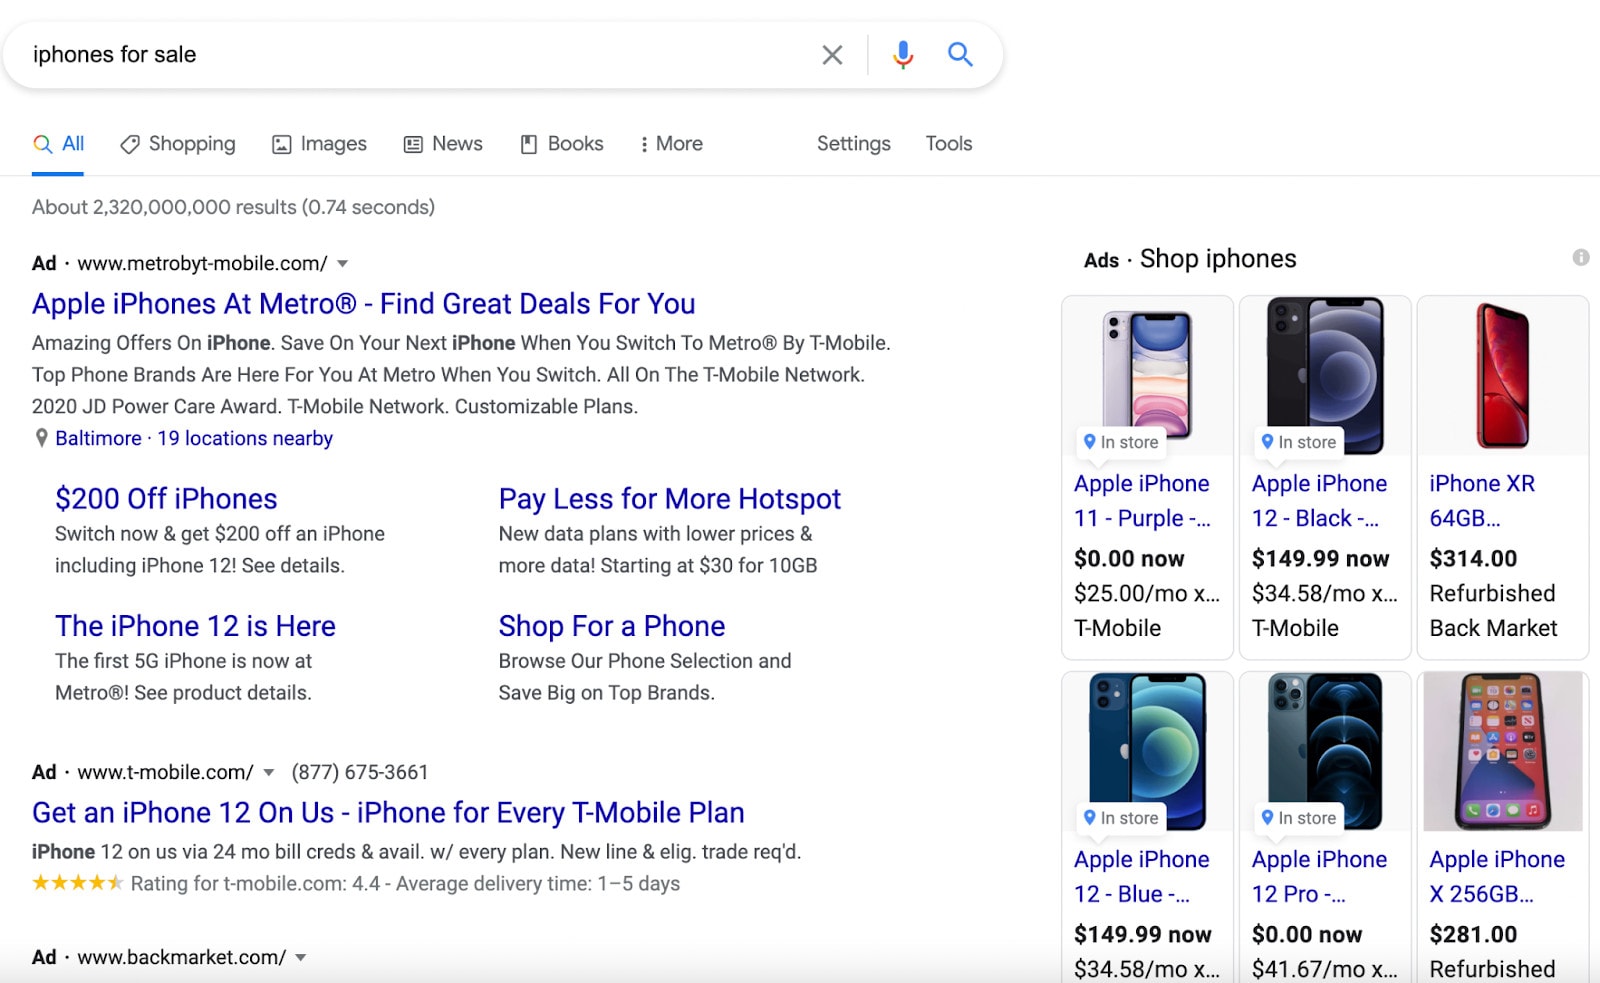Open the red iPhone XR product image
This screenshot has width=1600, height=983.
click(1503, 375)
